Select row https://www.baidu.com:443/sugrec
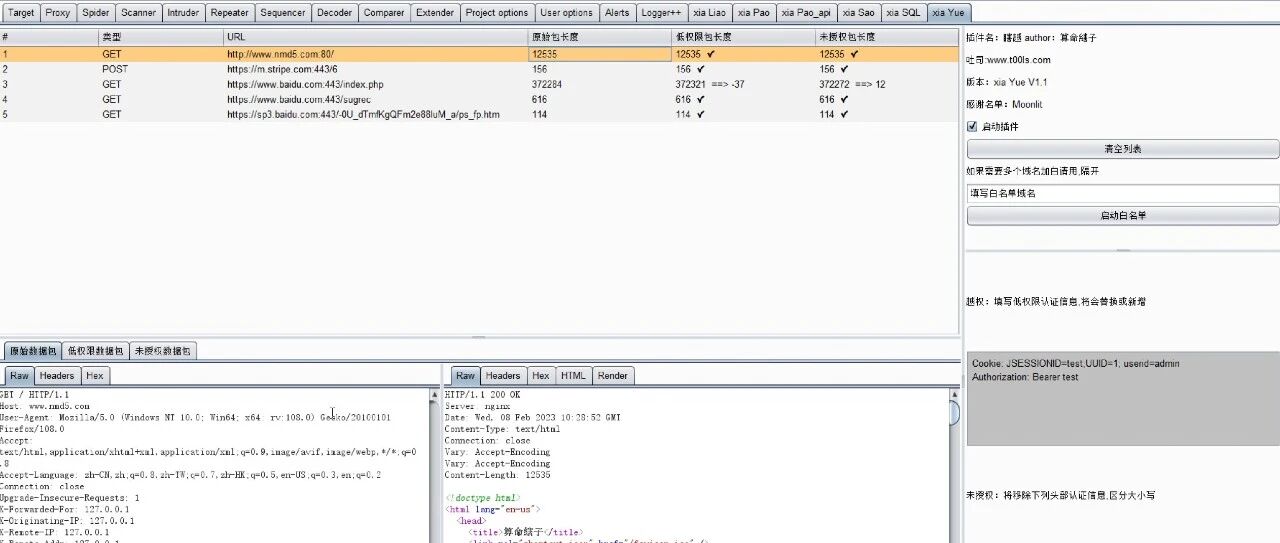This screenshot has width=1280, height=543. (479, 99)
